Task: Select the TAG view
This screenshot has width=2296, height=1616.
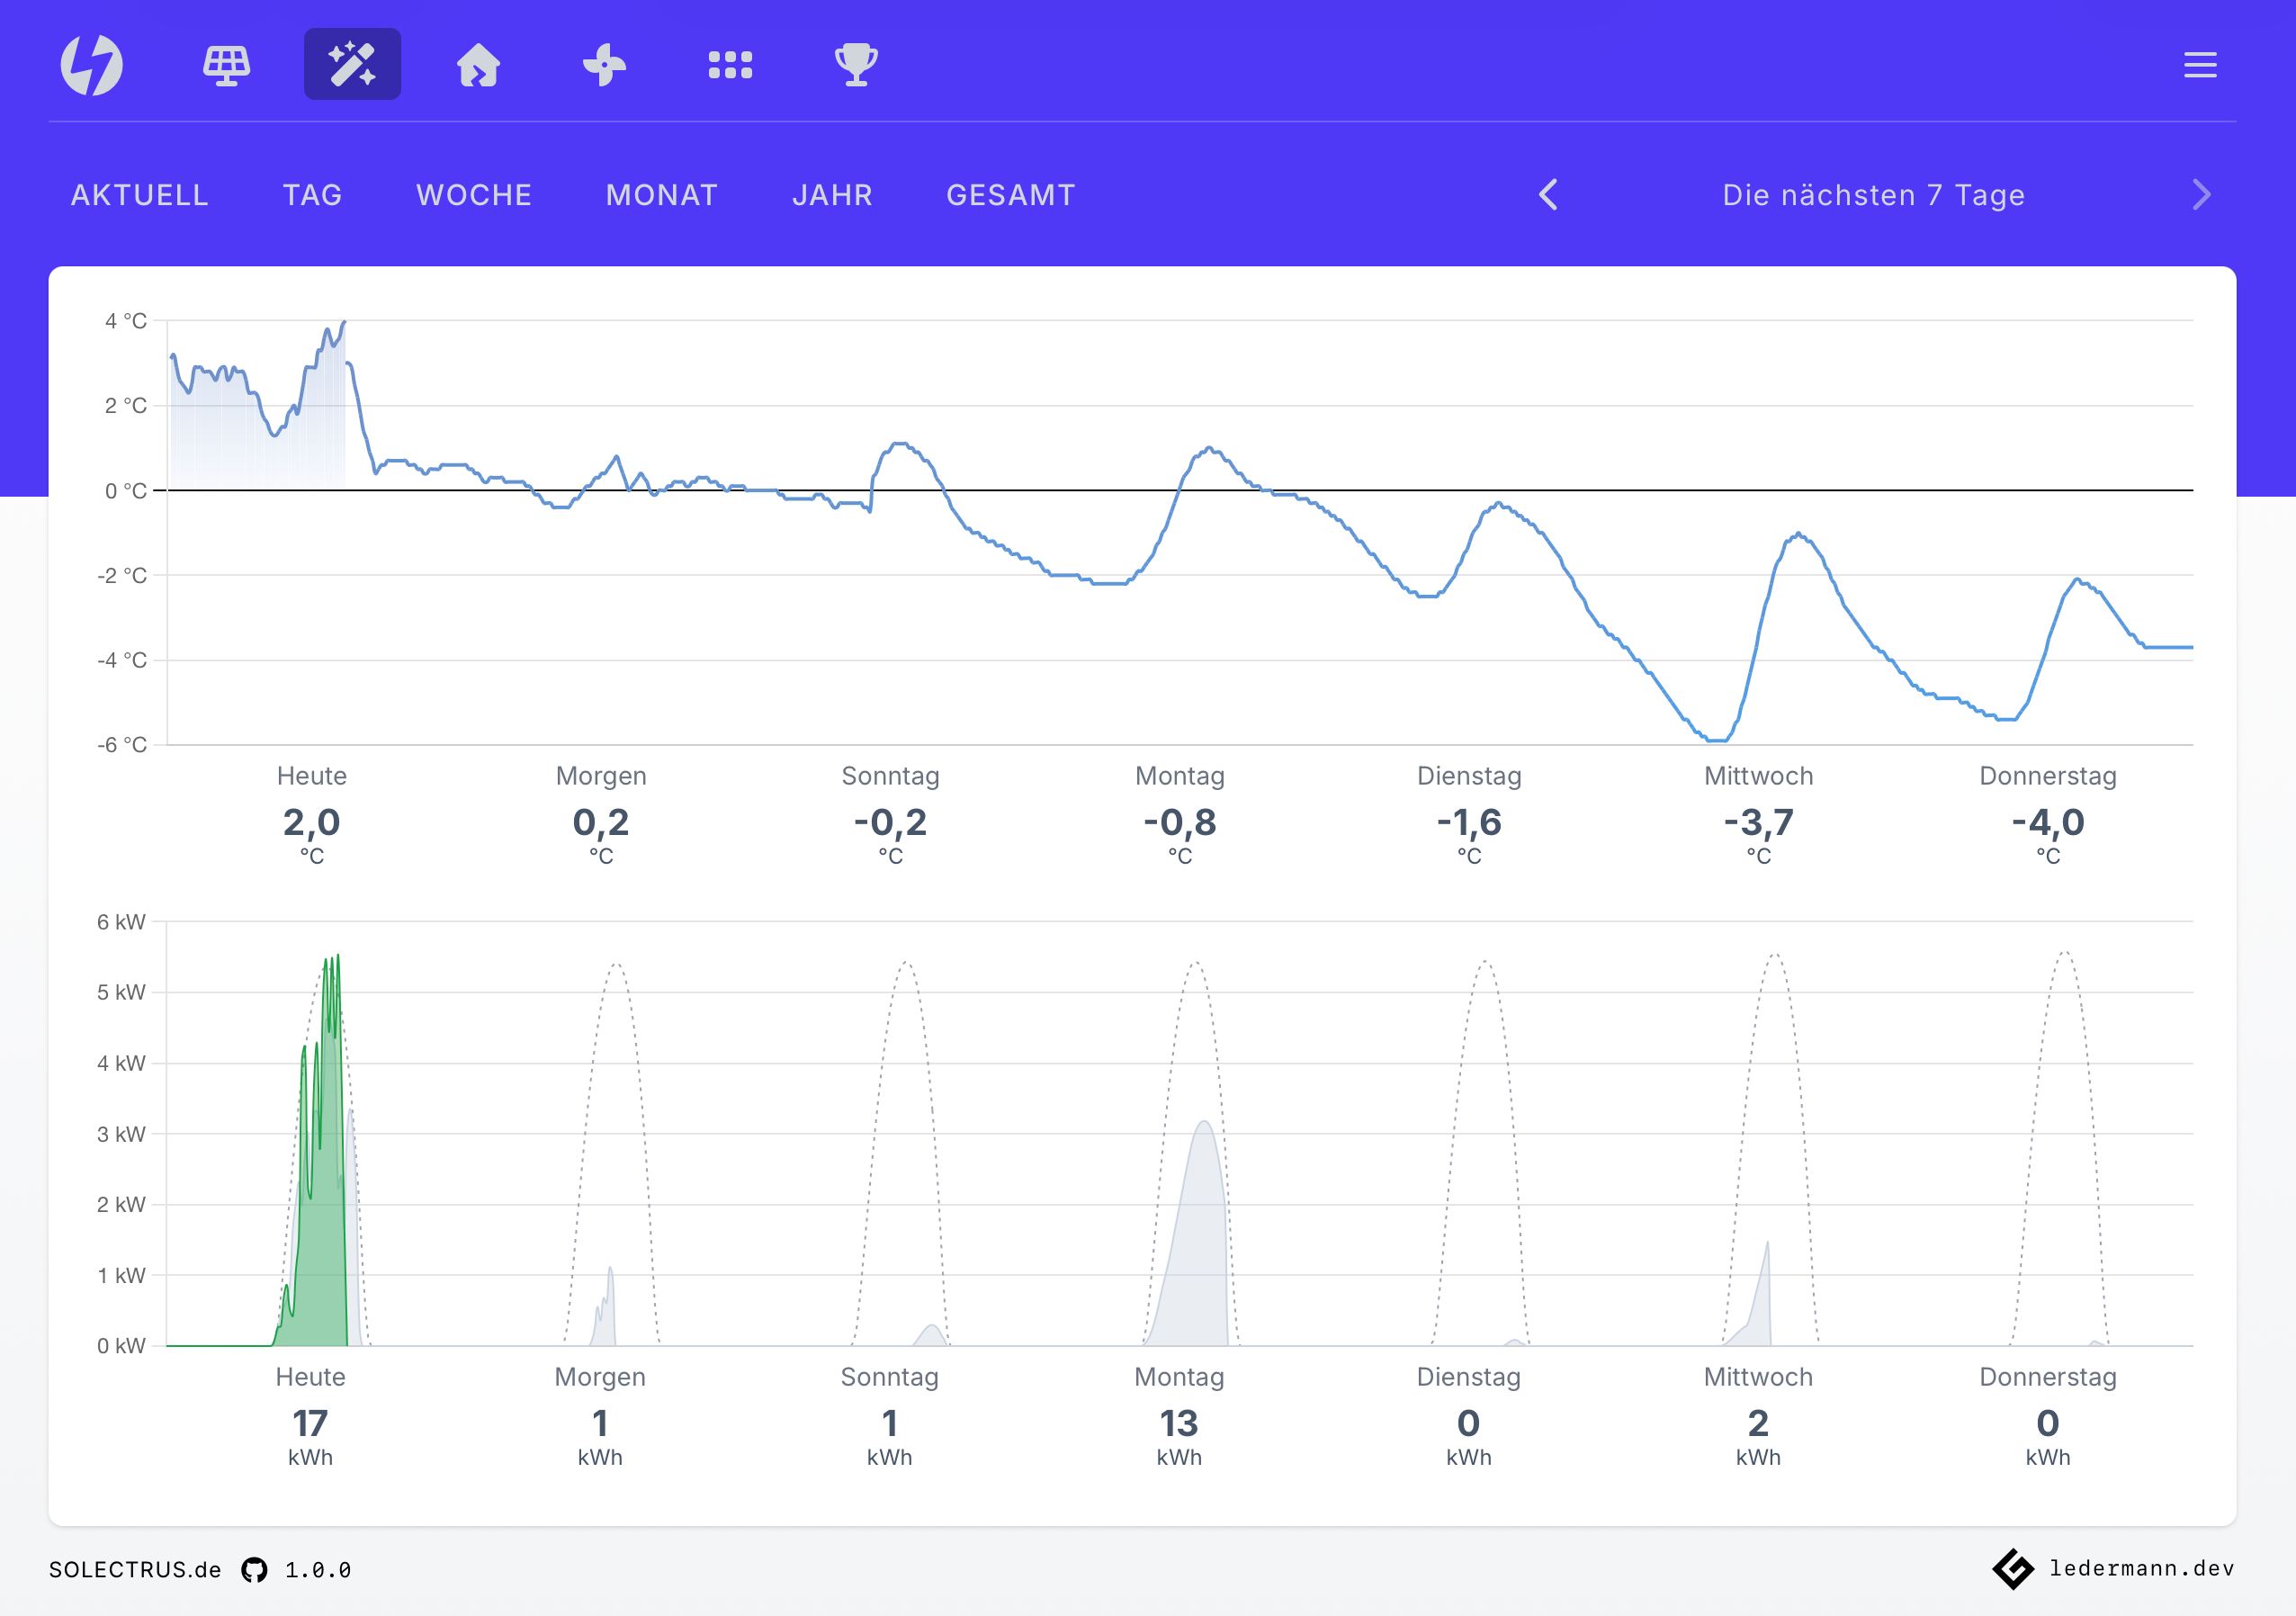Action: (312, 195)
